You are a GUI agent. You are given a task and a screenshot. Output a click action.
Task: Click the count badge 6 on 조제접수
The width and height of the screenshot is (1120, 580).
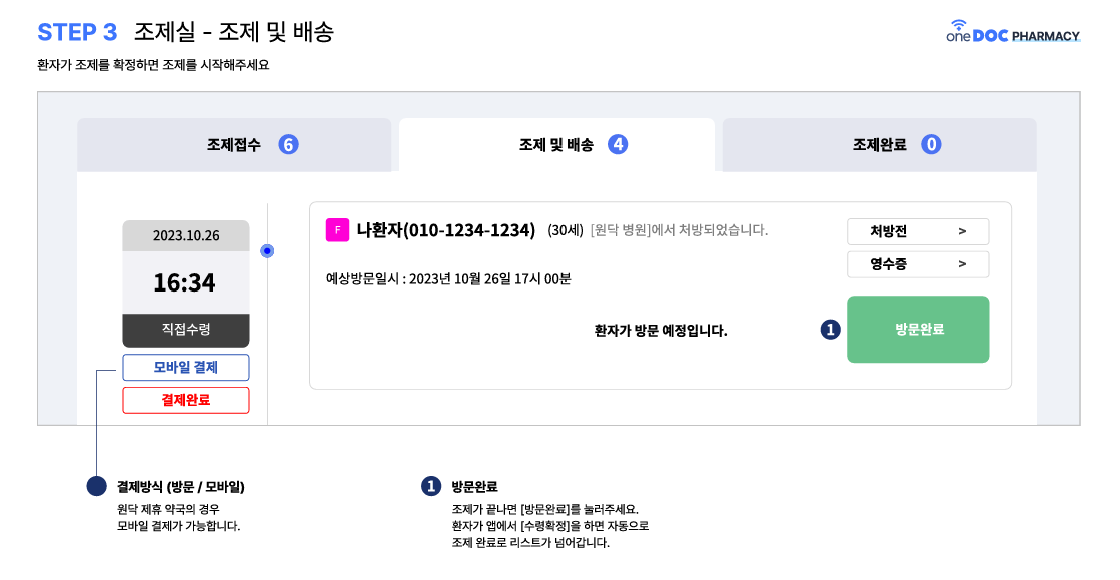pyautogui.click(x=288, y=144)
